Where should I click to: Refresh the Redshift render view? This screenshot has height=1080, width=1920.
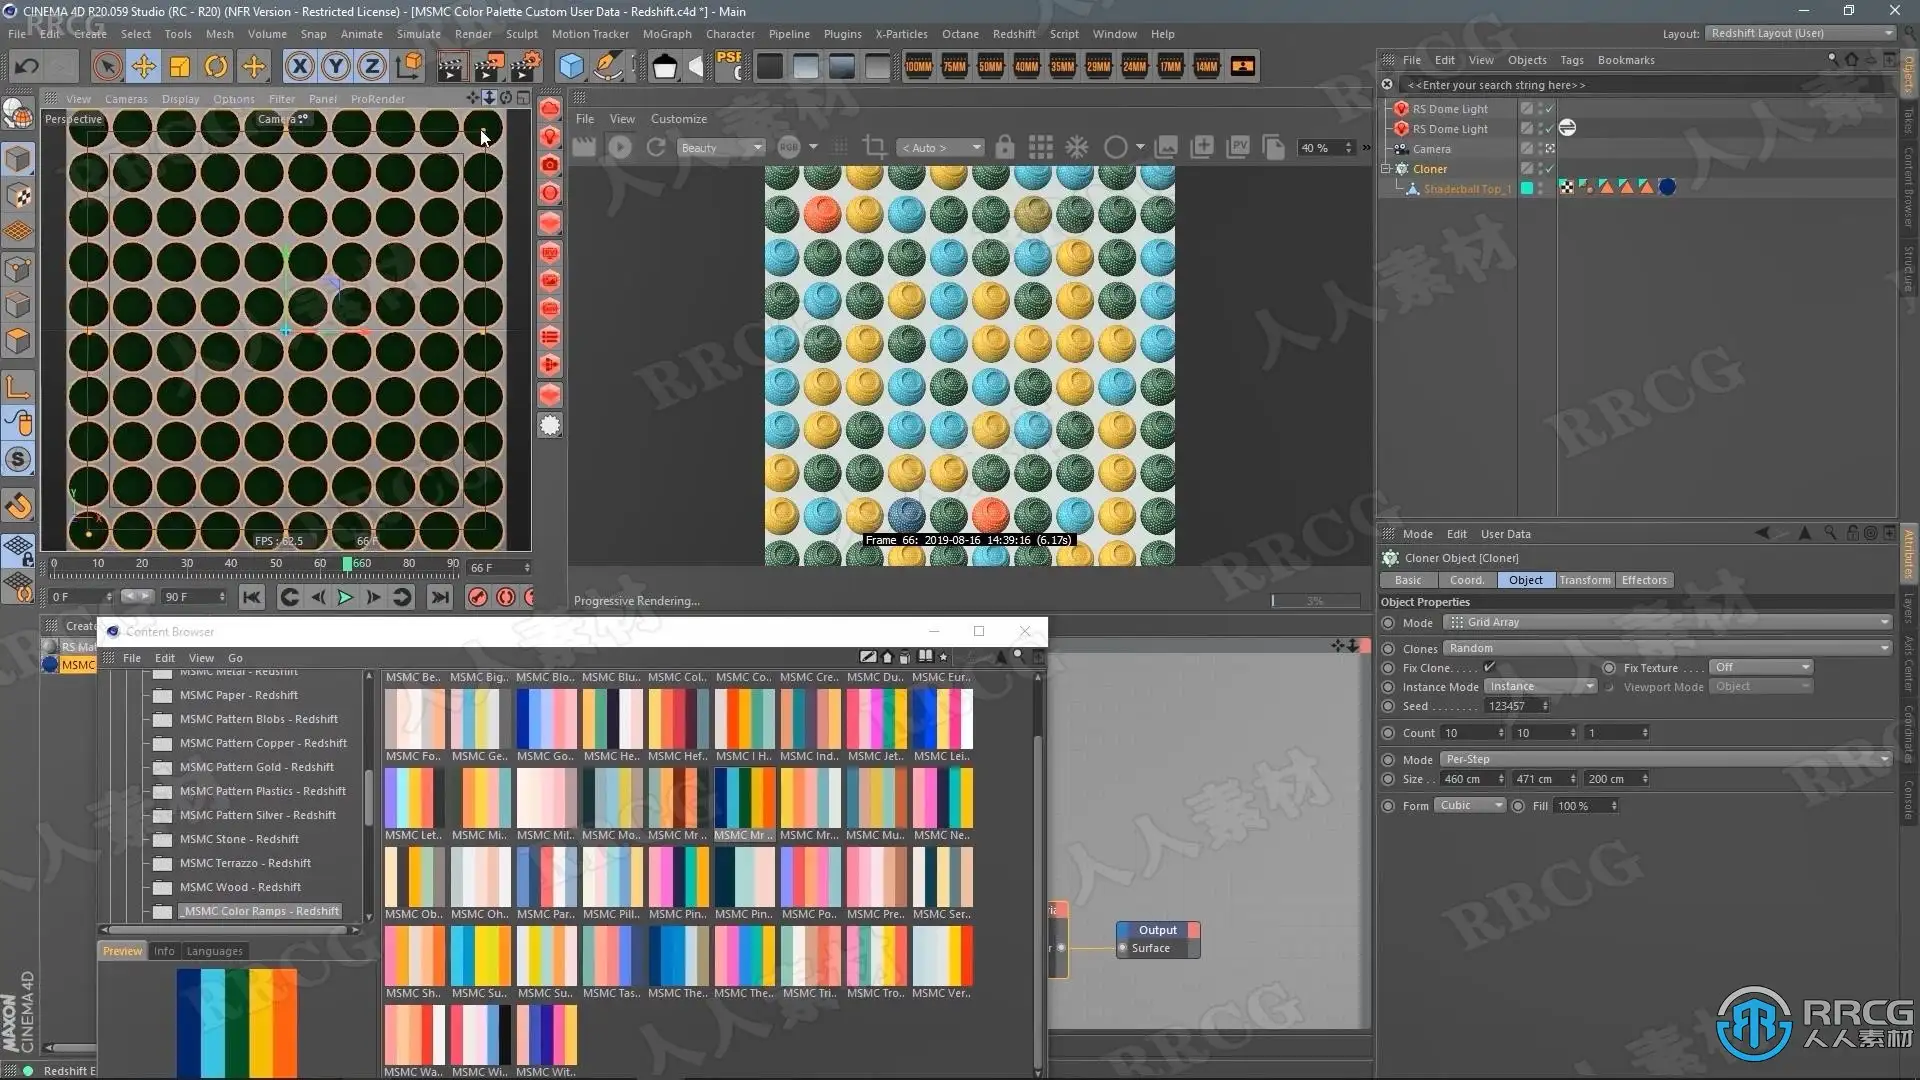656,148
